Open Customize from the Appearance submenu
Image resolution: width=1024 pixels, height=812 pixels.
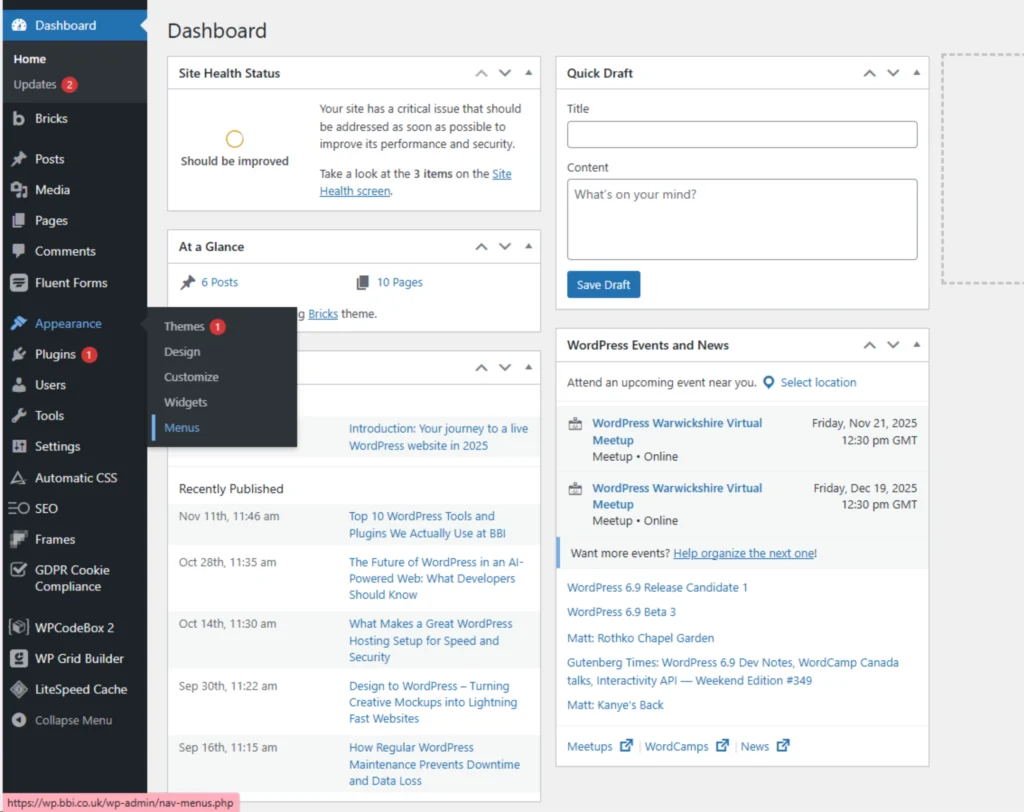click(190, 377)
